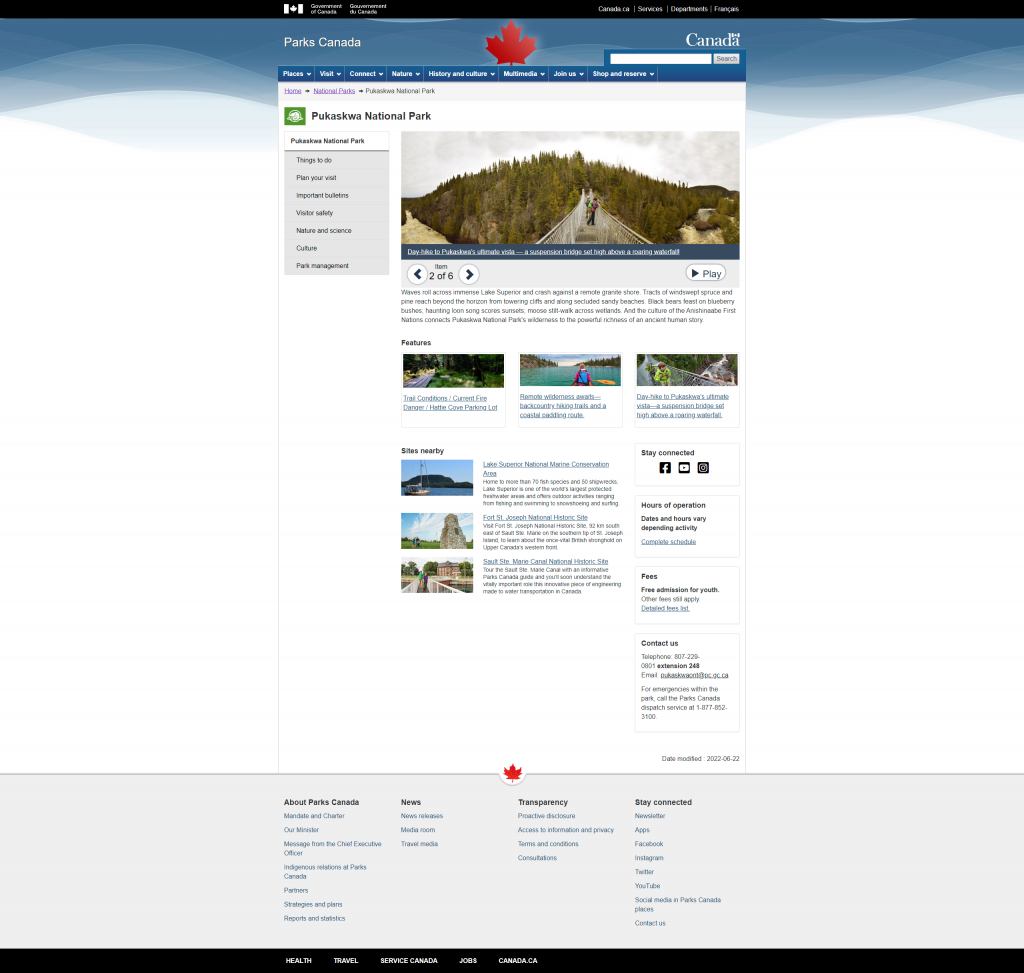Screen dimensions: 1024x973
Task: Click the Lake Superior Marine Conservation Area thumbnail
Action: click(x=437, y=477)
